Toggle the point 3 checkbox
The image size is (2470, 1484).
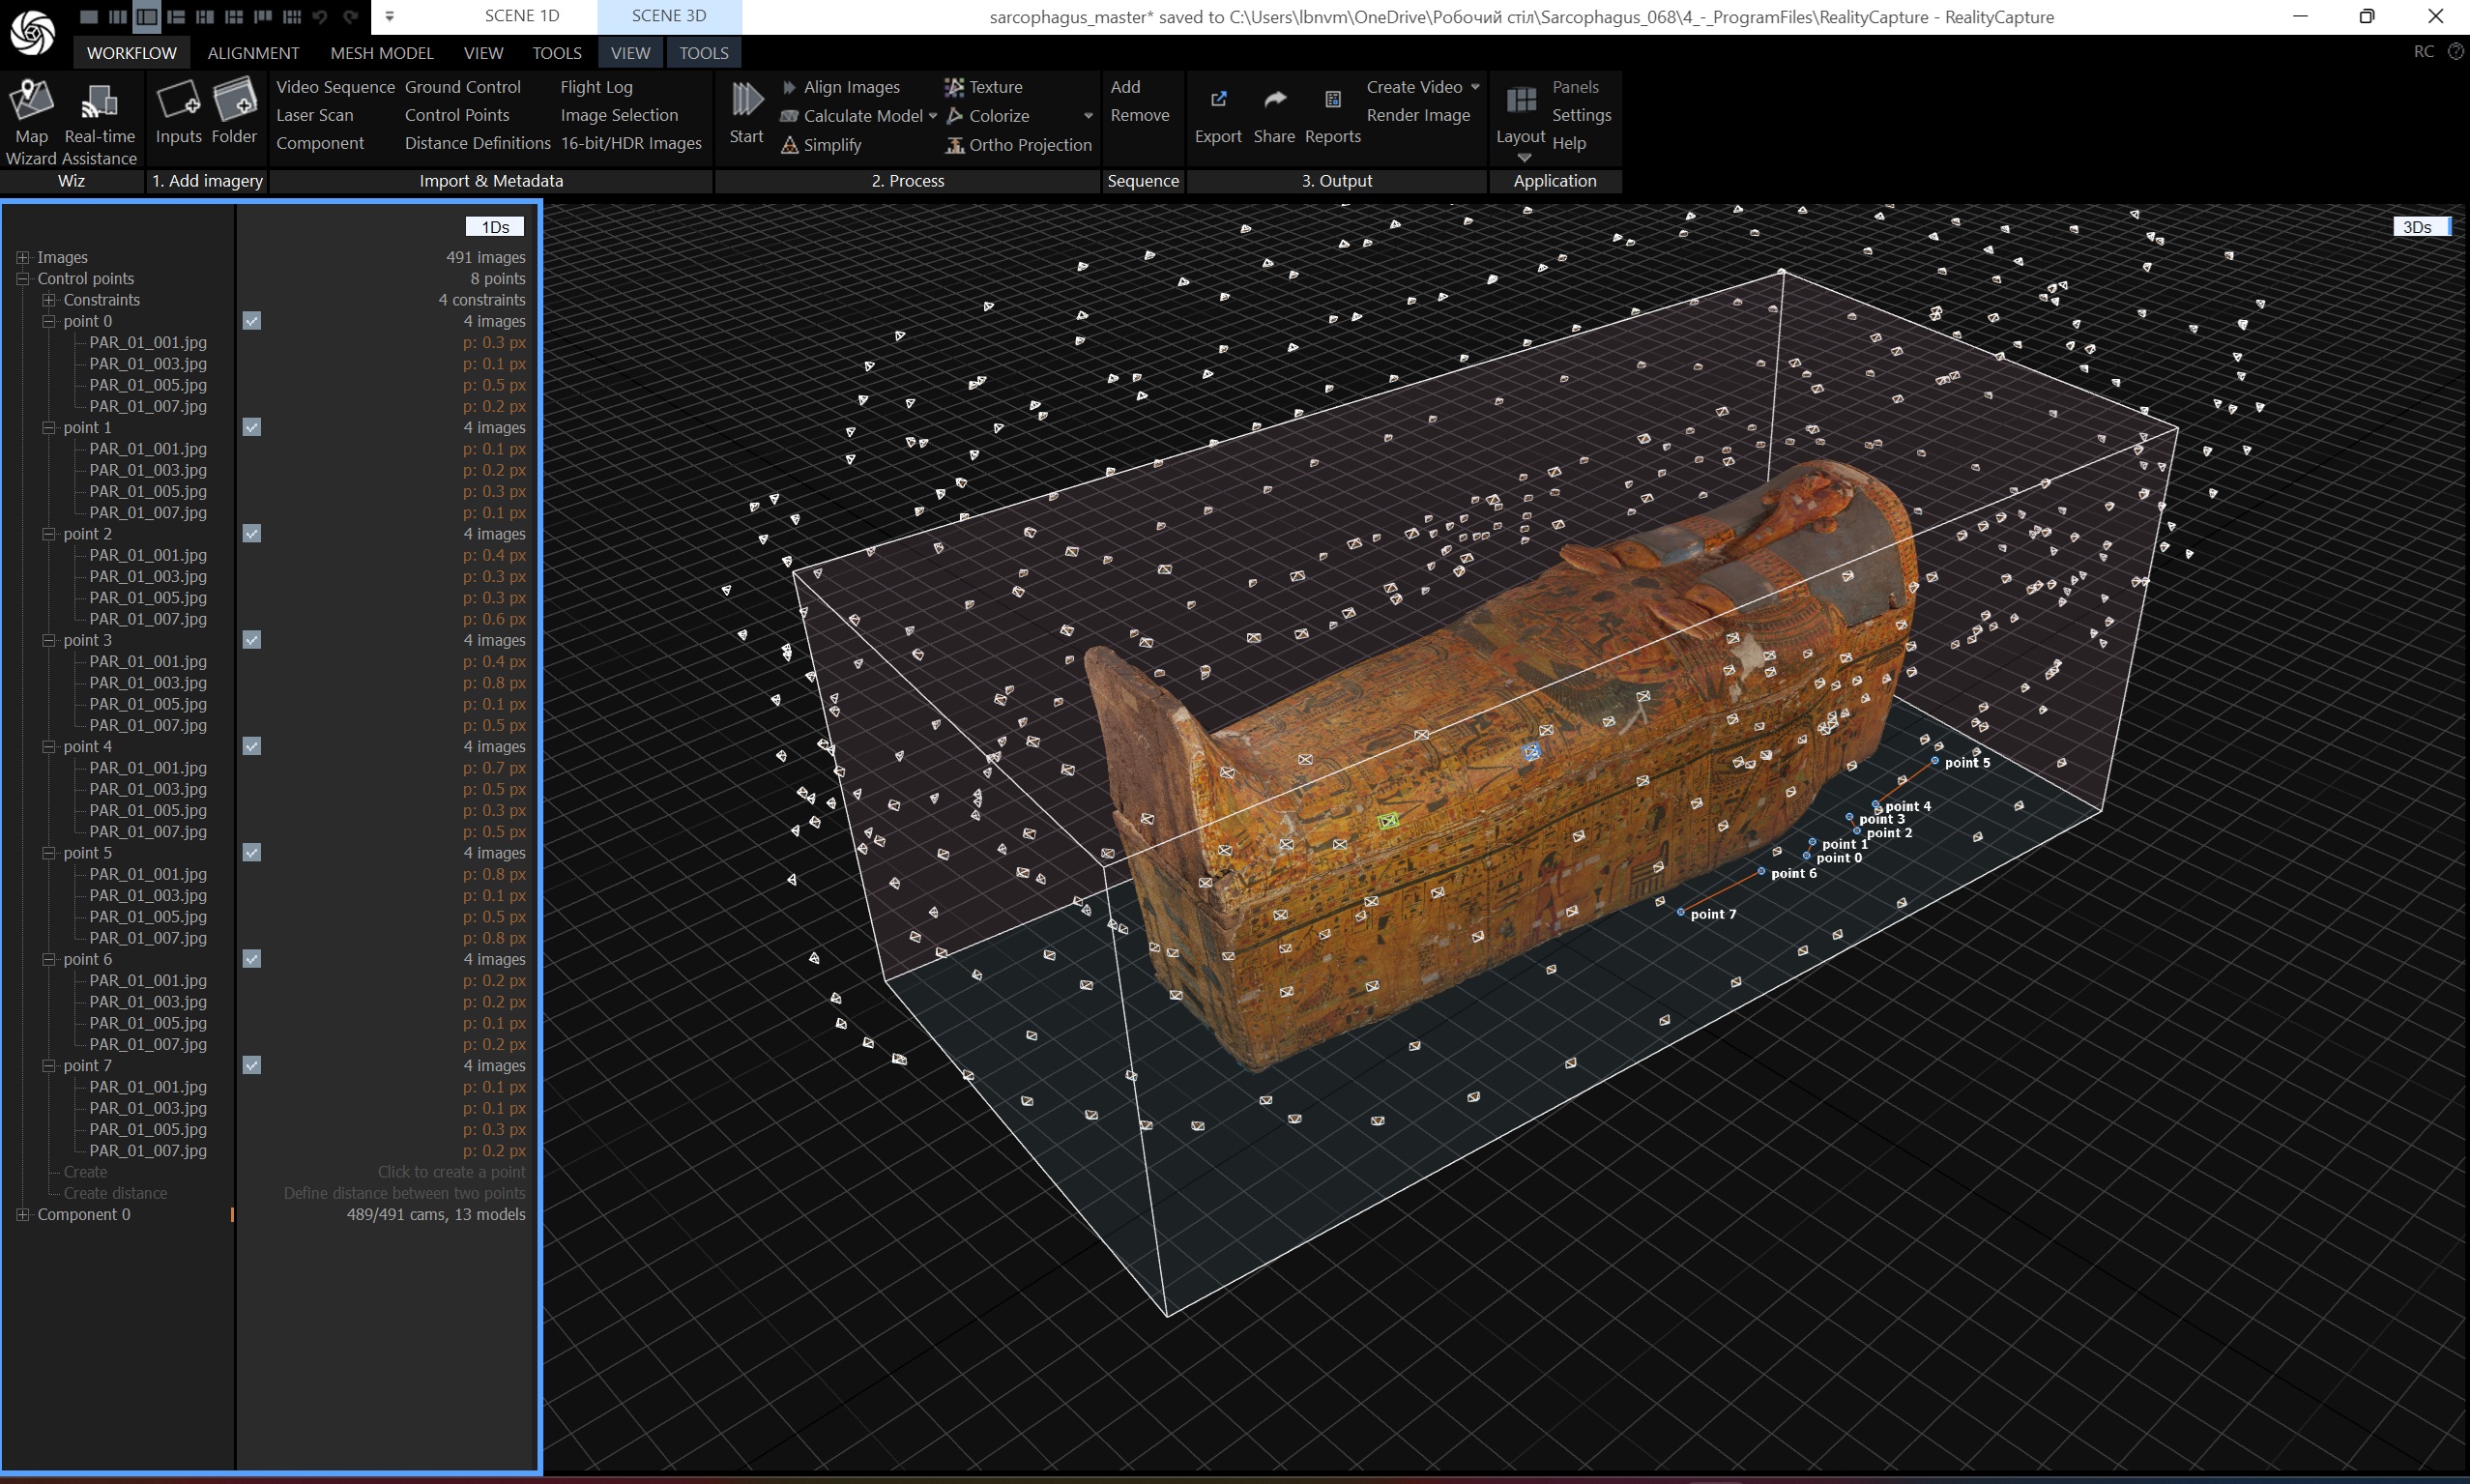coord(252,640)
